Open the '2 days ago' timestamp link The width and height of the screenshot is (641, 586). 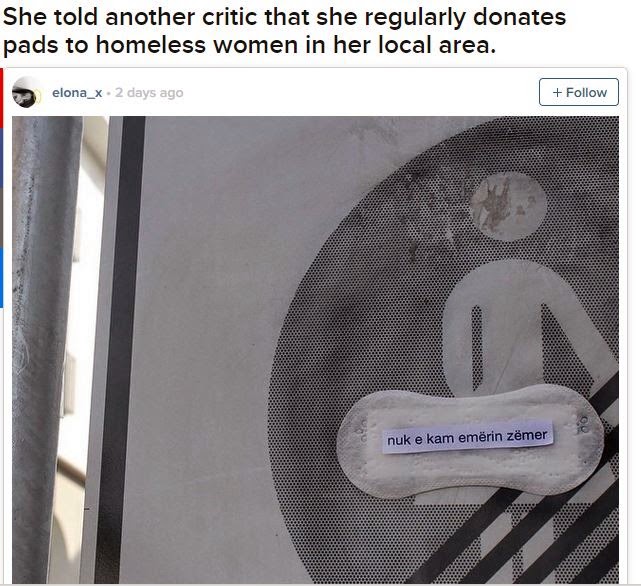[x=149, y=93]
